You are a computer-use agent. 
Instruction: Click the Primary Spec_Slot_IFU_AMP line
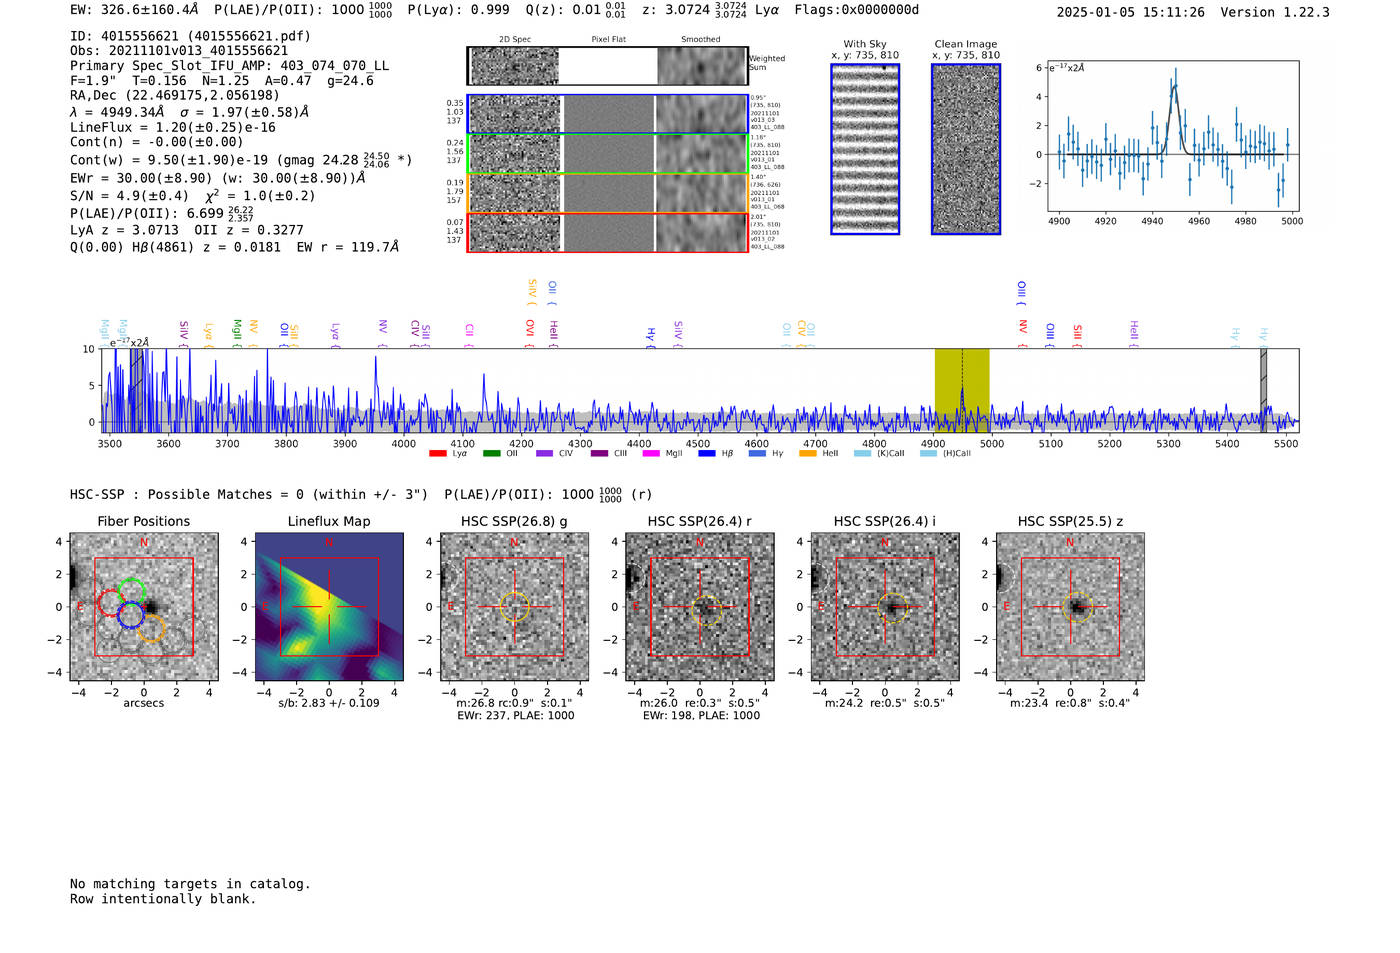230,66
